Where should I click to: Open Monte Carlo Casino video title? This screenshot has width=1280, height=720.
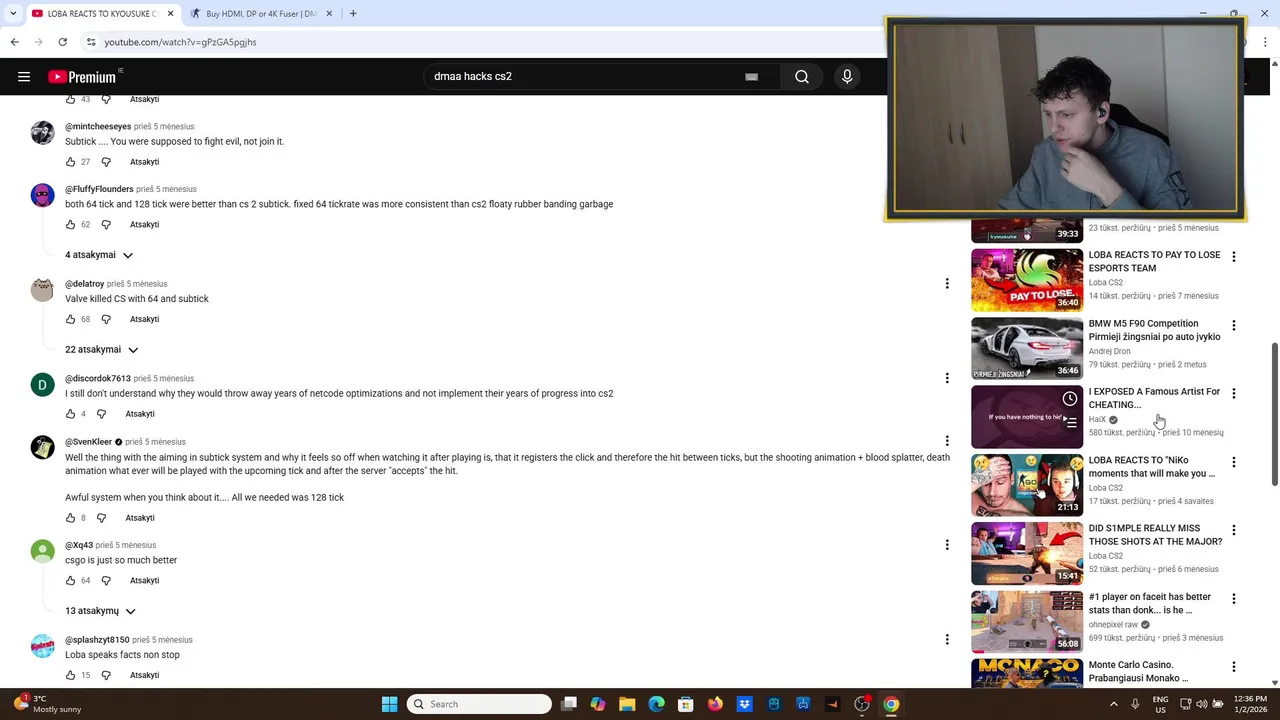(x=1138, y=671)
